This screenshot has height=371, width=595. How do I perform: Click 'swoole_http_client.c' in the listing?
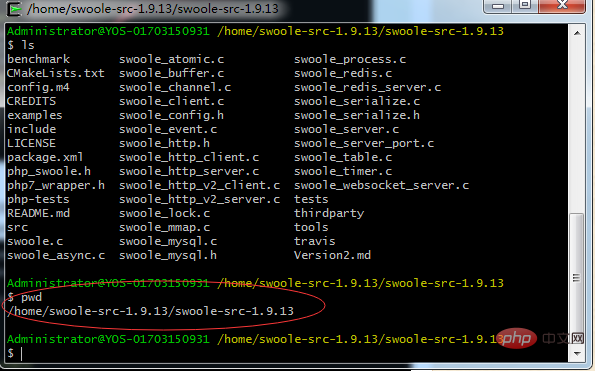(x=189, y=157)
